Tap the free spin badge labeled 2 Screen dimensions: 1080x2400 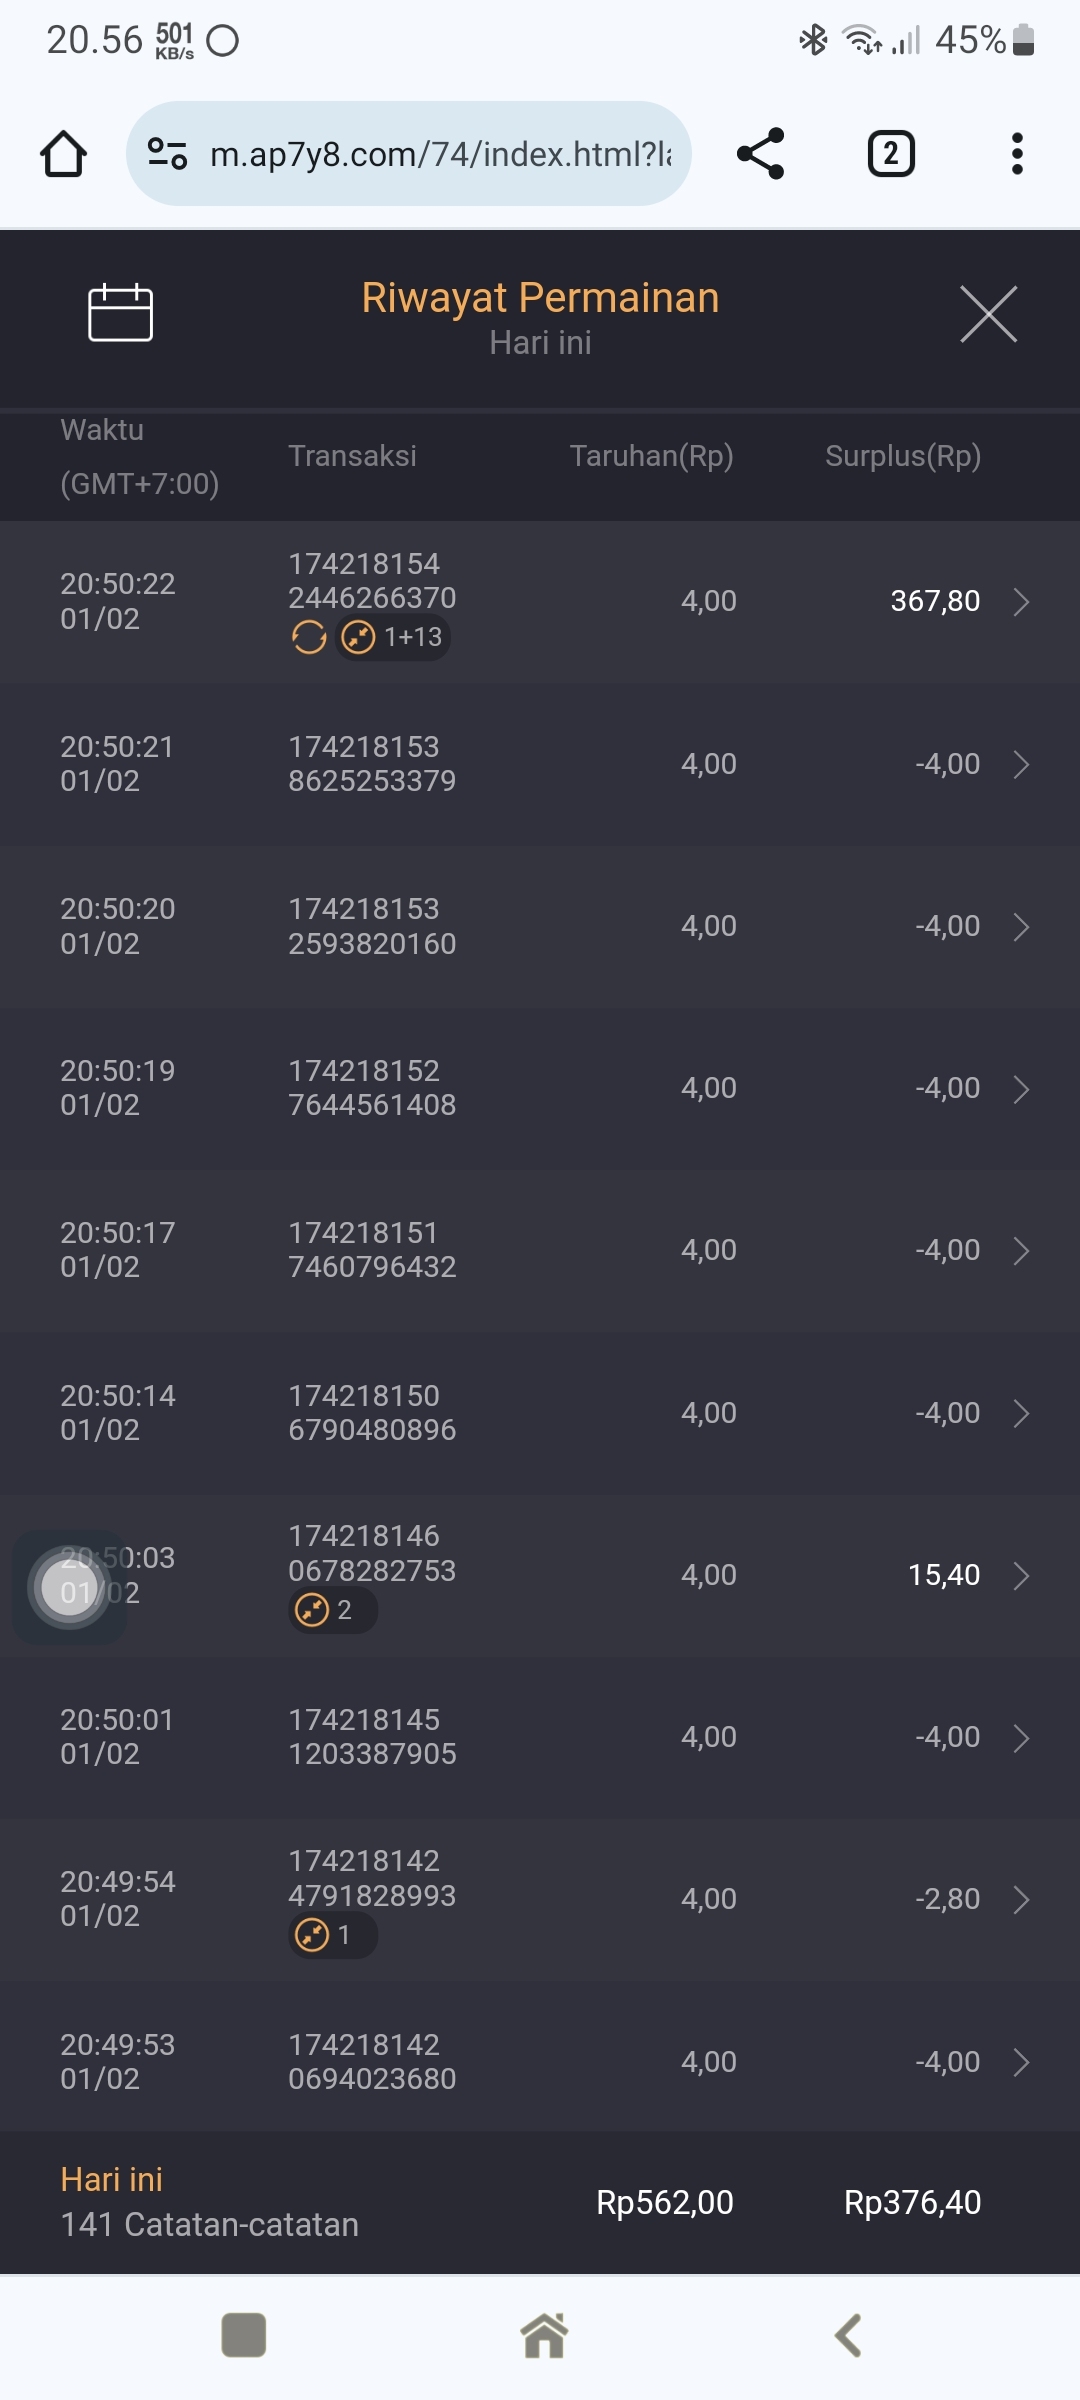coord(332,1610)
